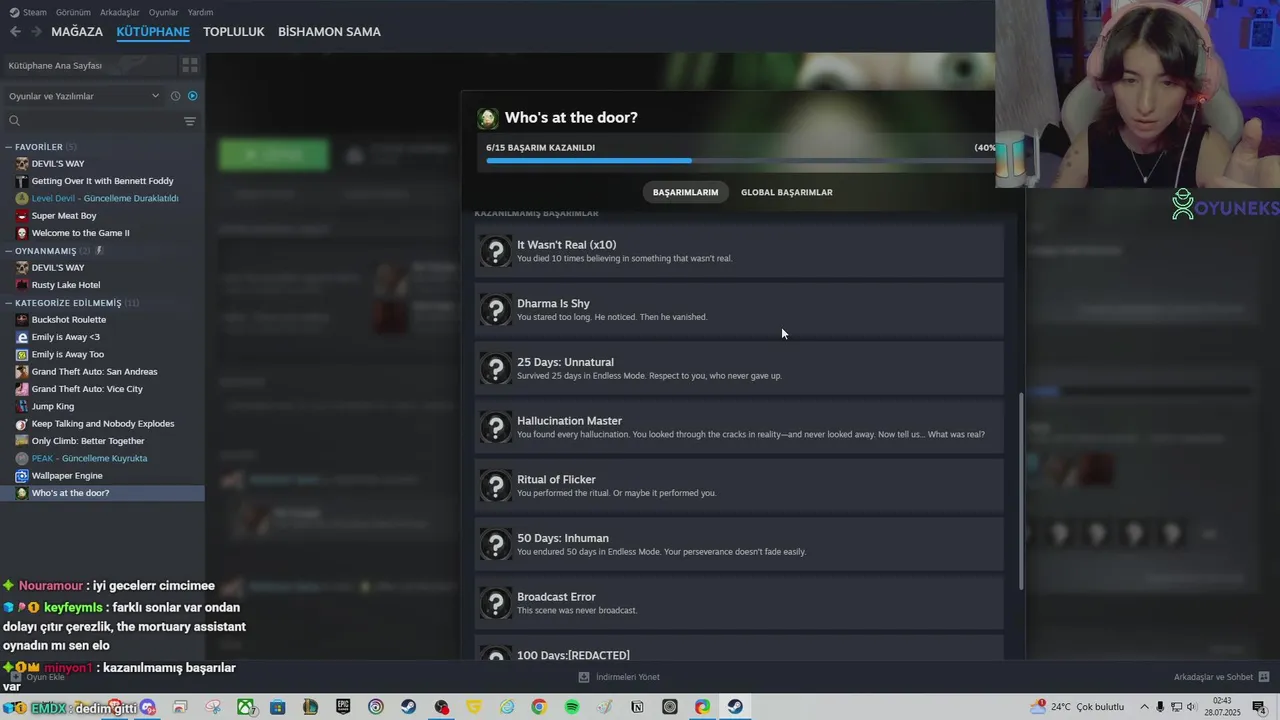Open the weather widget 24°C
The image size is (1280, 720).
point(1077,707)
